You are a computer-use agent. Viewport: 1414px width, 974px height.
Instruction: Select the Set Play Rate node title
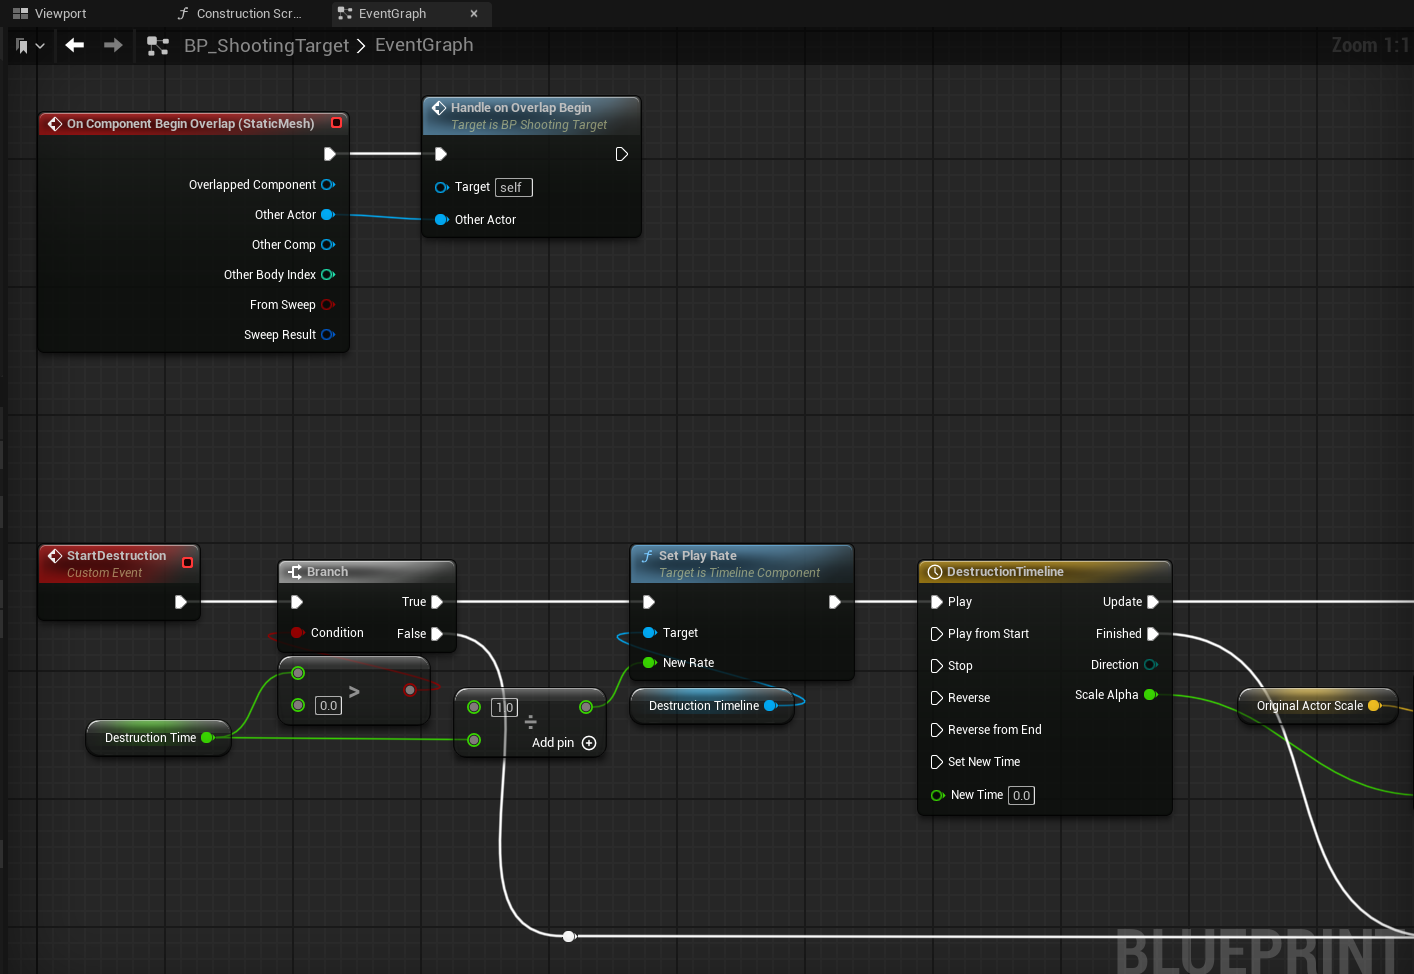click(x=697, y=556)
